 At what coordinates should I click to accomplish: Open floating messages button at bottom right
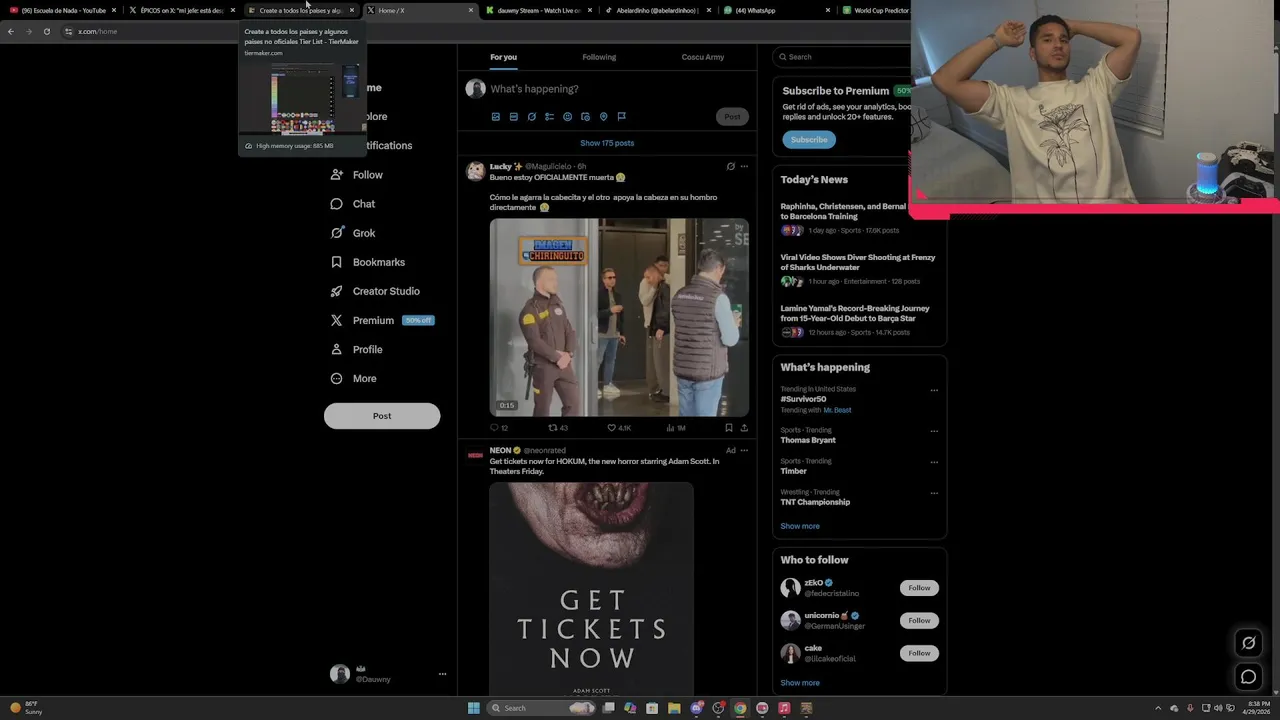coord(1248,677)
